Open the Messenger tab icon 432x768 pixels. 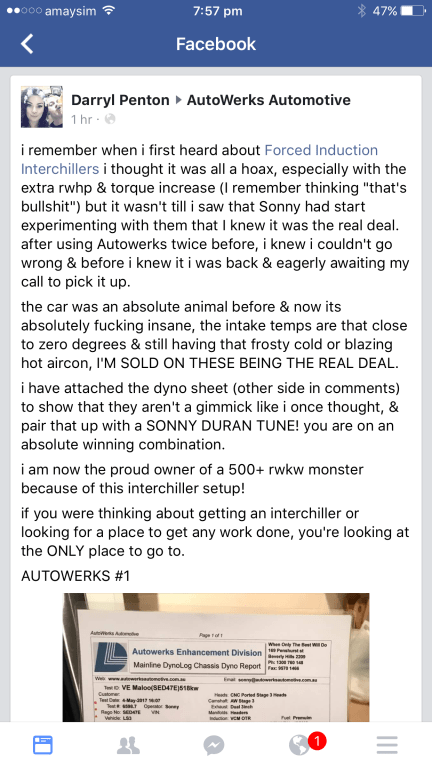pyautogui.click(x=214, y=745)
